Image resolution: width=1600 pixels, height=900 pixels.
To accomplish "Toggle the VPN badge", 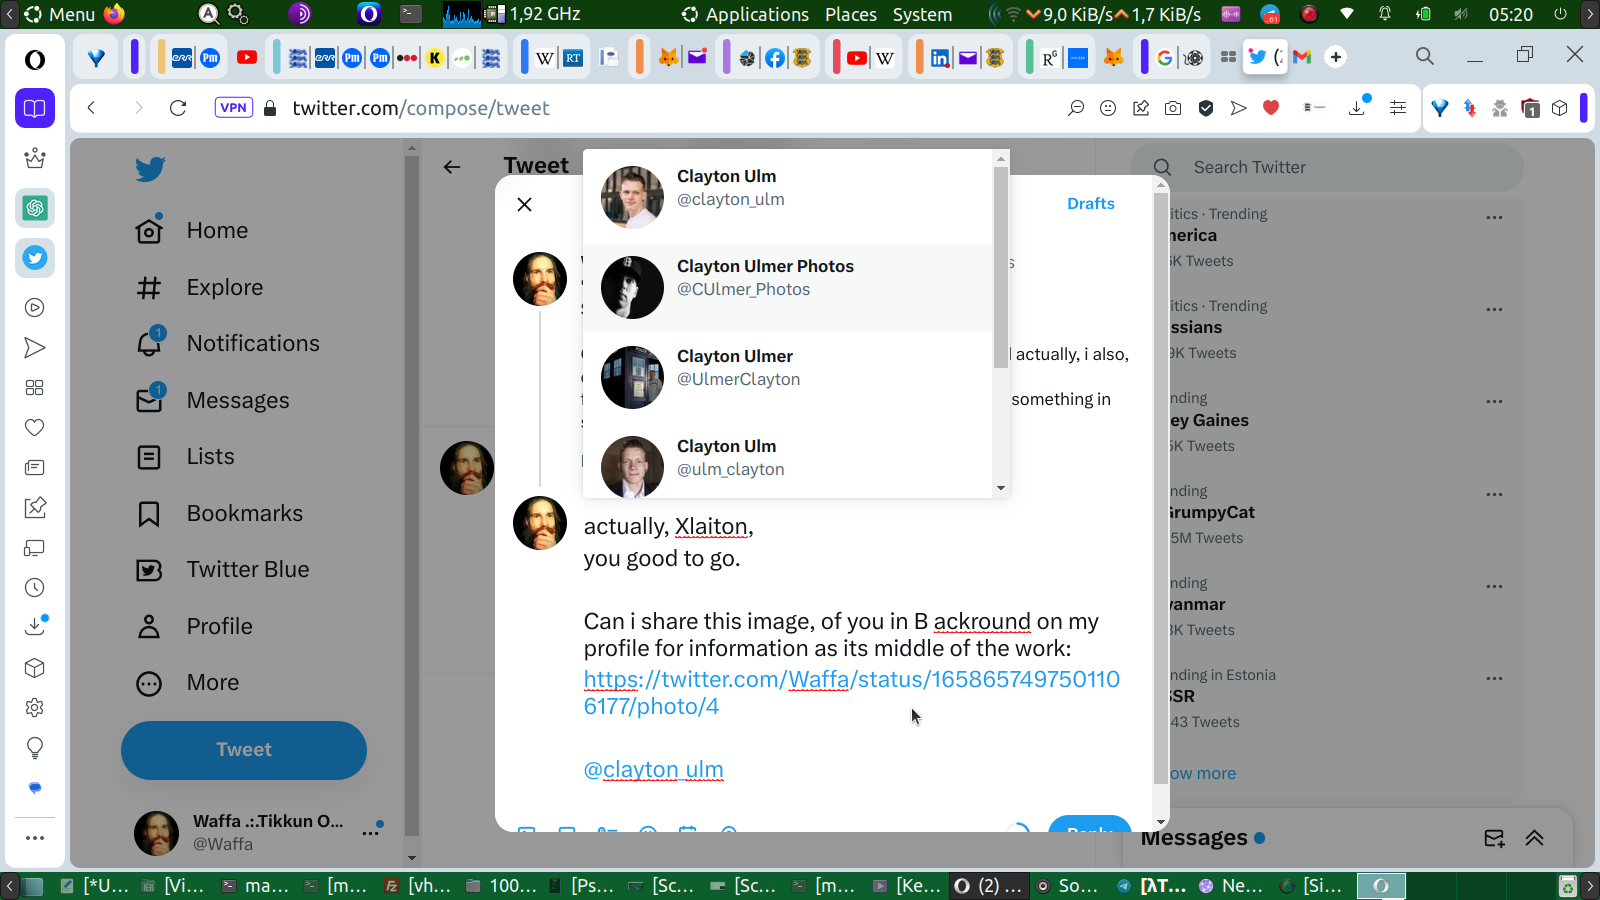I will point(233,108).
